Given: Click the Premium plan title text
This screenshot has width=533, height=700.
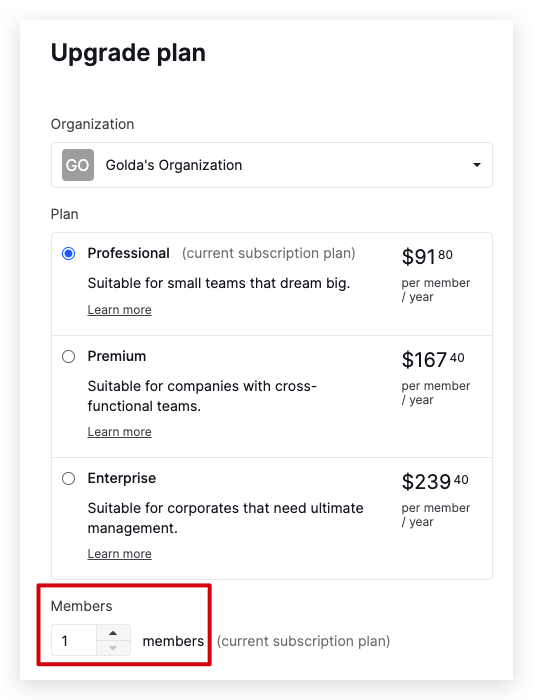Looking at the screenshot, I should tap(117, 356).
